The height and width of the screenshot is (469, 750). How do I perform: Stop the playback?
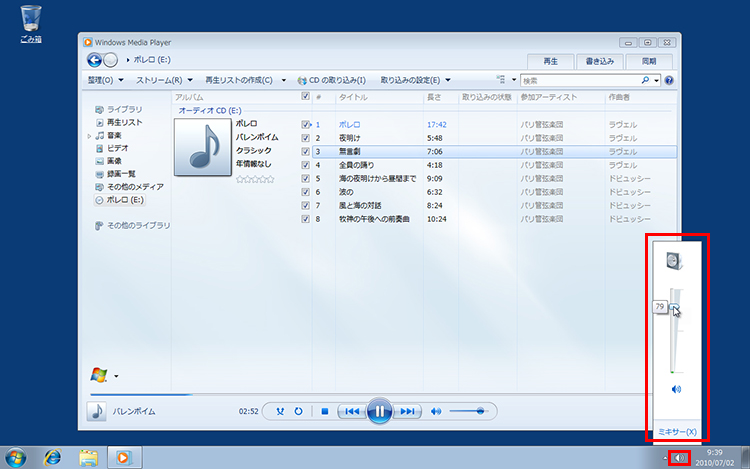click(325, 411)
